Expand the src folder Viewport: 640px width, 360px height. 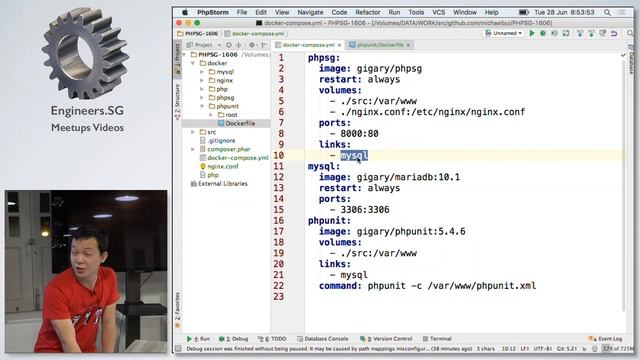[x=193, y=132]
